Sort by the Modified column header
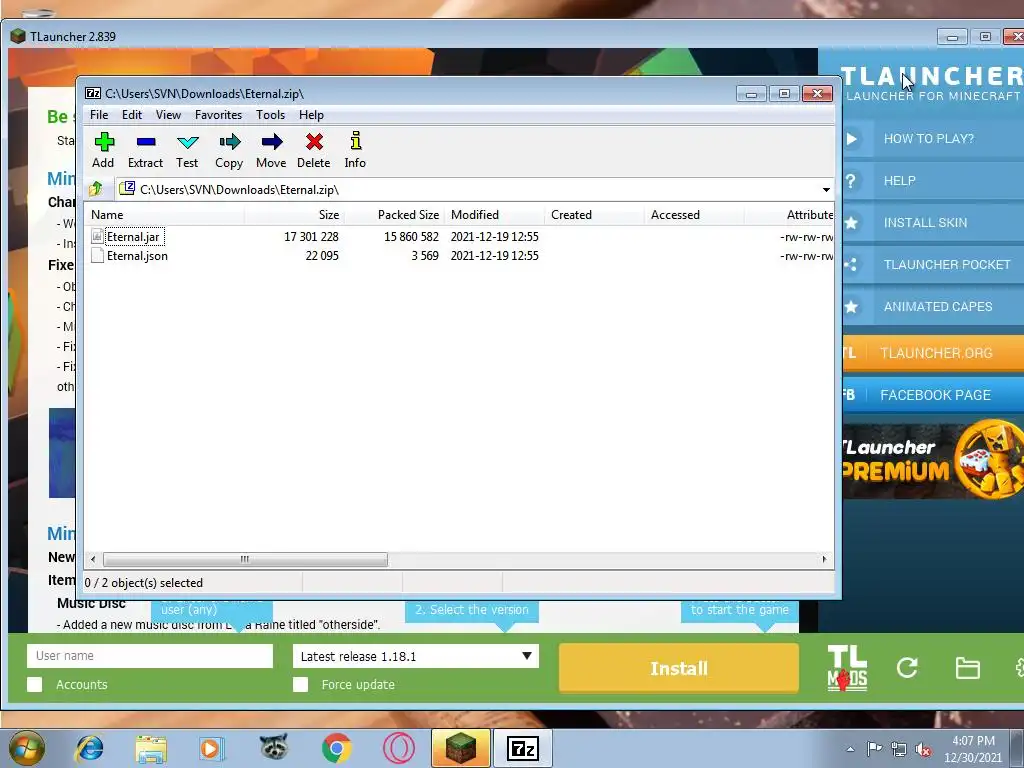Viewport: 1024px width, 768px height. (x=494, y=215)
